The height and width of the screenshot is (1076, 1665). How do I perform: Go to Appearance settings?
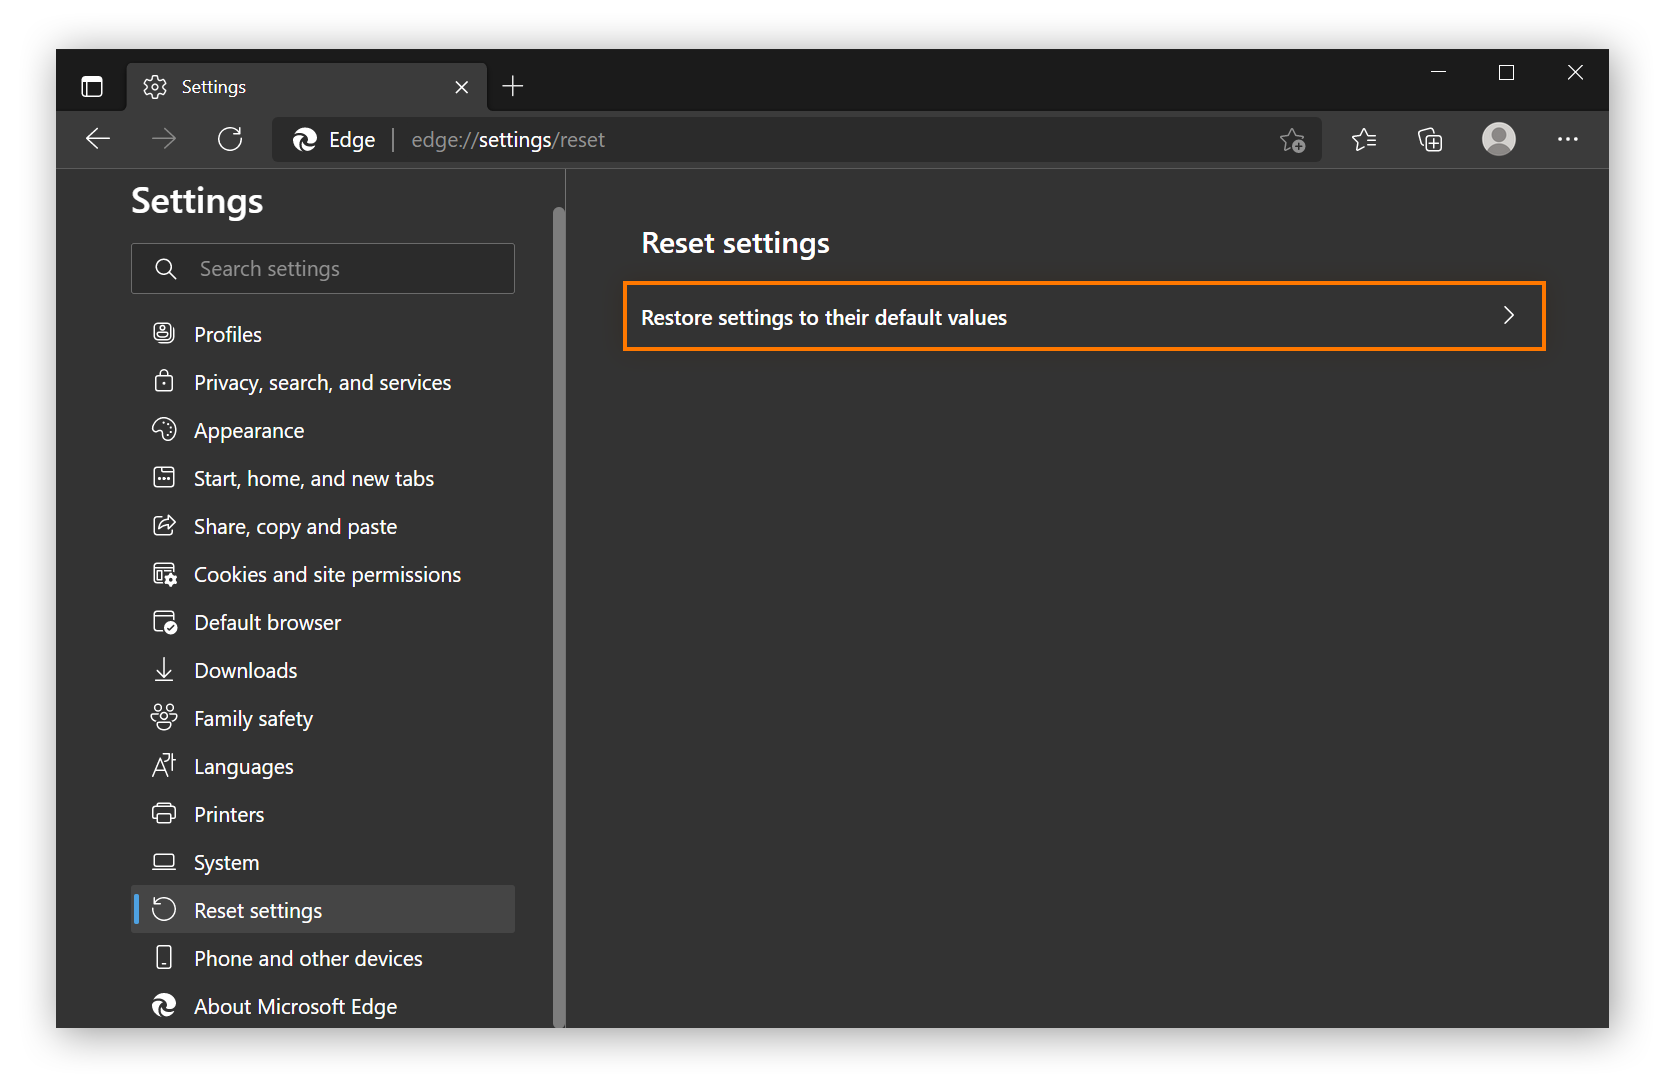249,431
